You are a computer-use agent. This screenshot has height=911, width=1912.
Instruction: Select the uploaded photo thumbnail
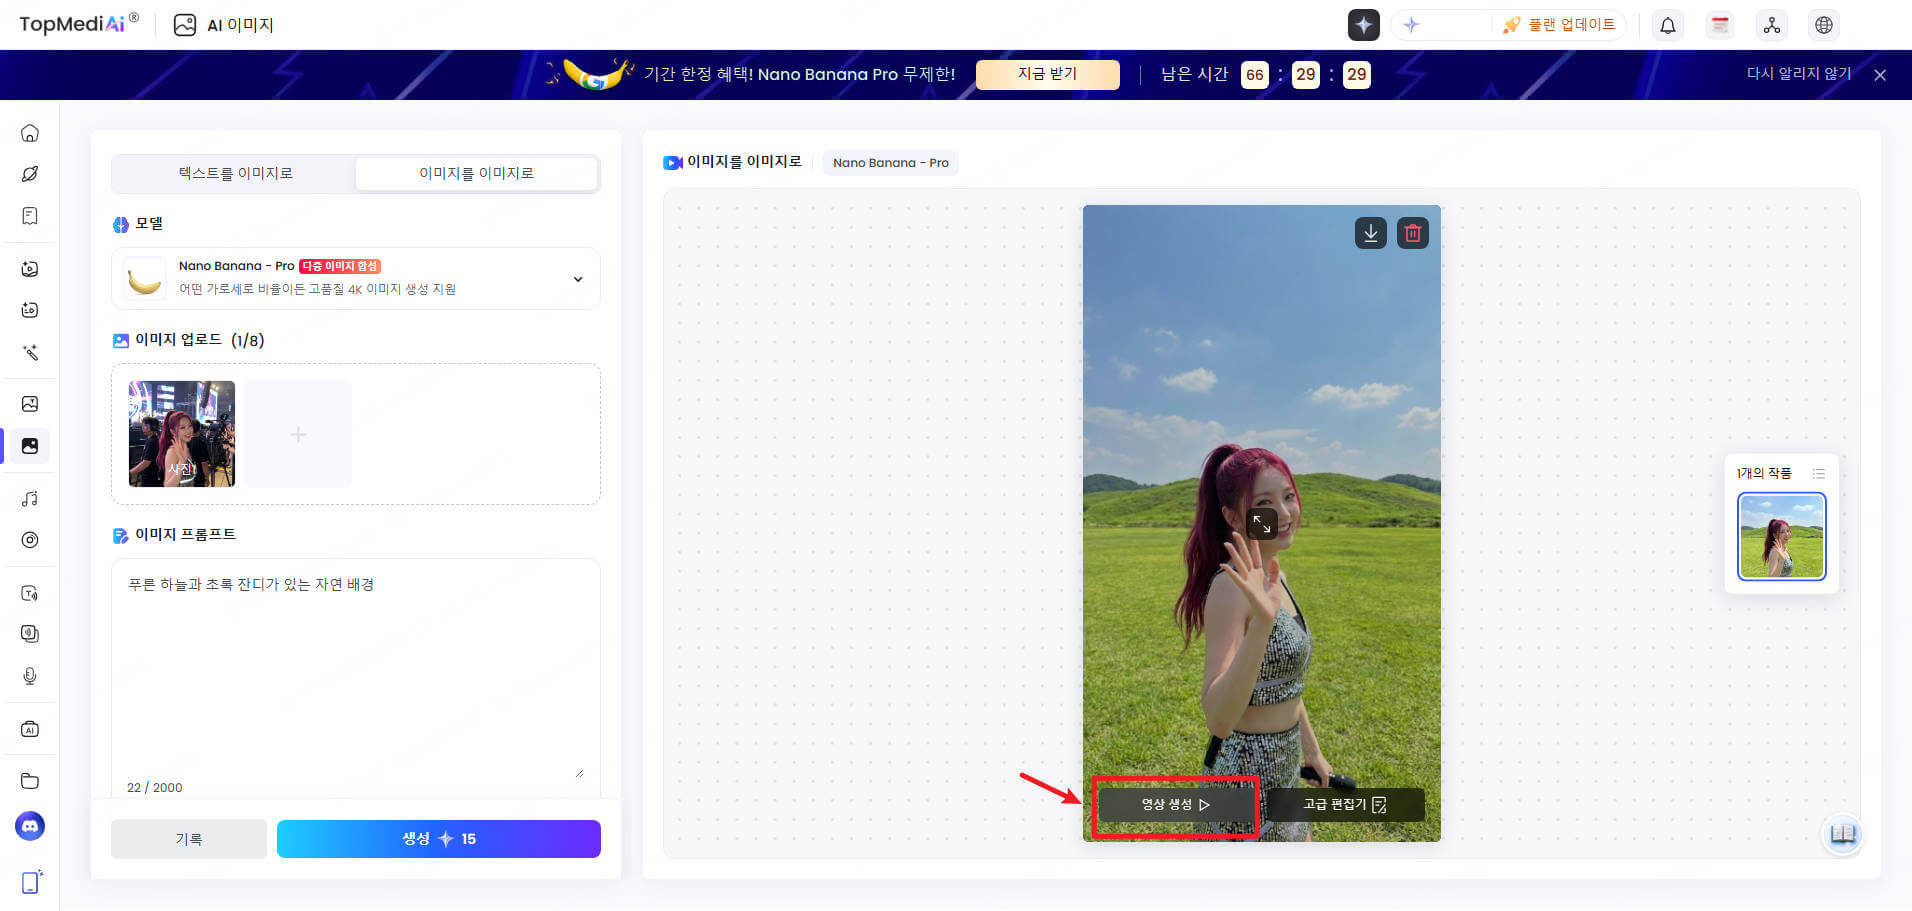tap(181, 434)
